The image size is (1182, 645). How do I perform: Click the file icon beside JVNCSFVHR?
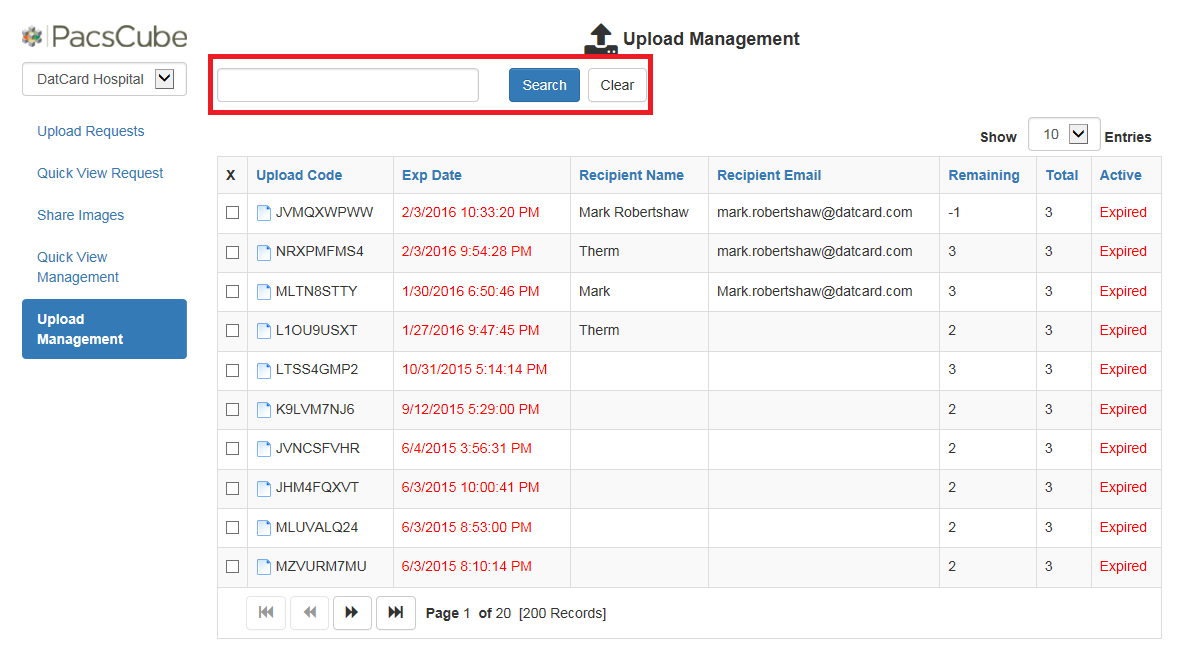click(264, 449)
